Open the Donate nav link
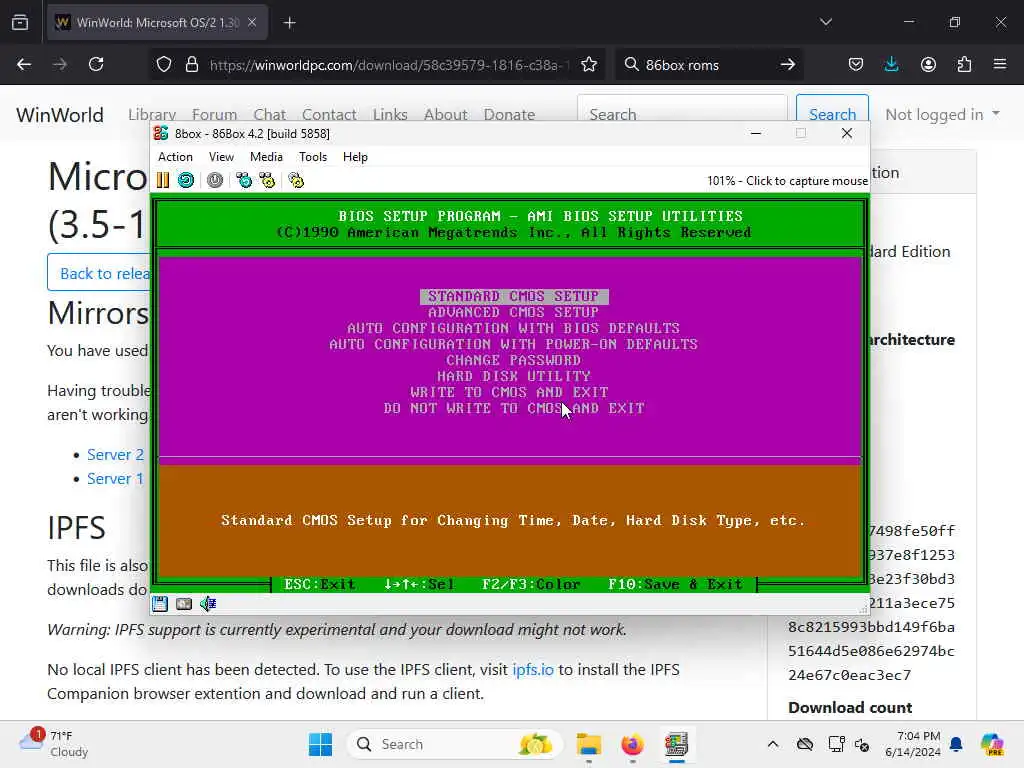The image size is (1024, 768). tap(509, 115)
